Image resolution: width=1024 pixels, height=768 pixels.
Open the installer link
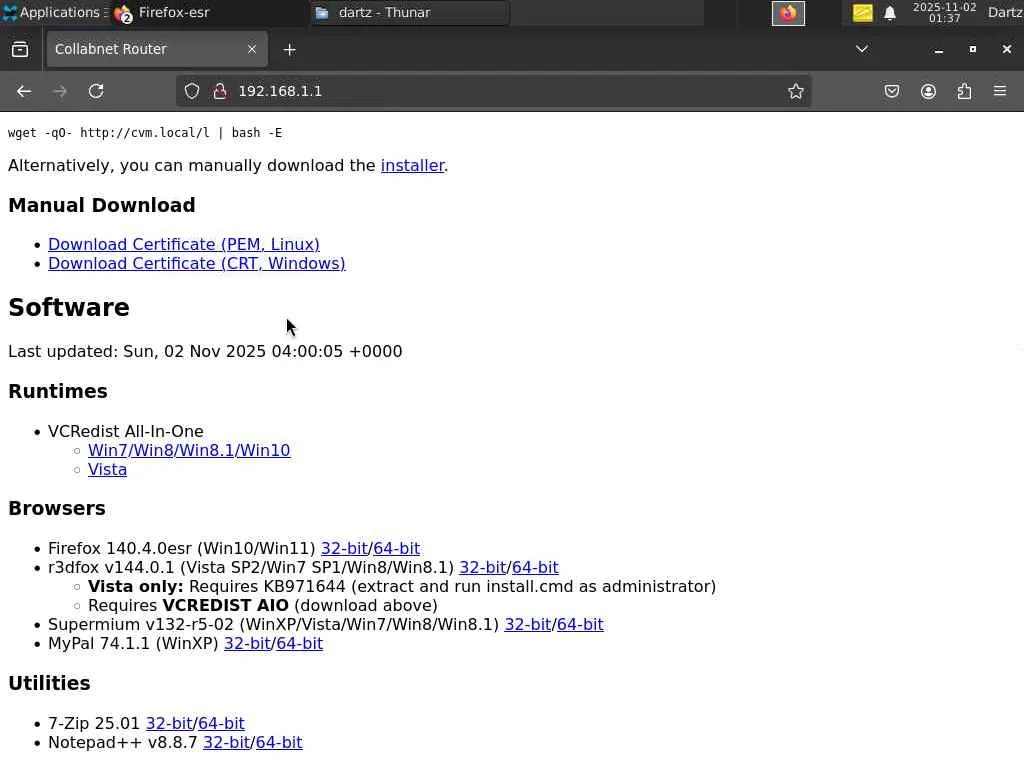coord(412,166)
